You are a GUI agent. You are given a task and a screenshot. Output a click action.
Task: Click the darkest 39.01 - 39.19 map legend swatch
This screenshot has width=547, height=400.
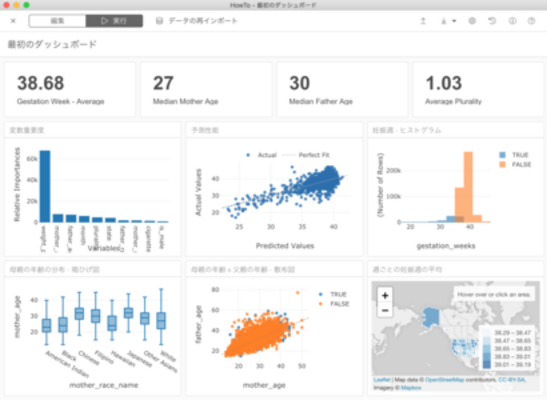click(487, 364)
